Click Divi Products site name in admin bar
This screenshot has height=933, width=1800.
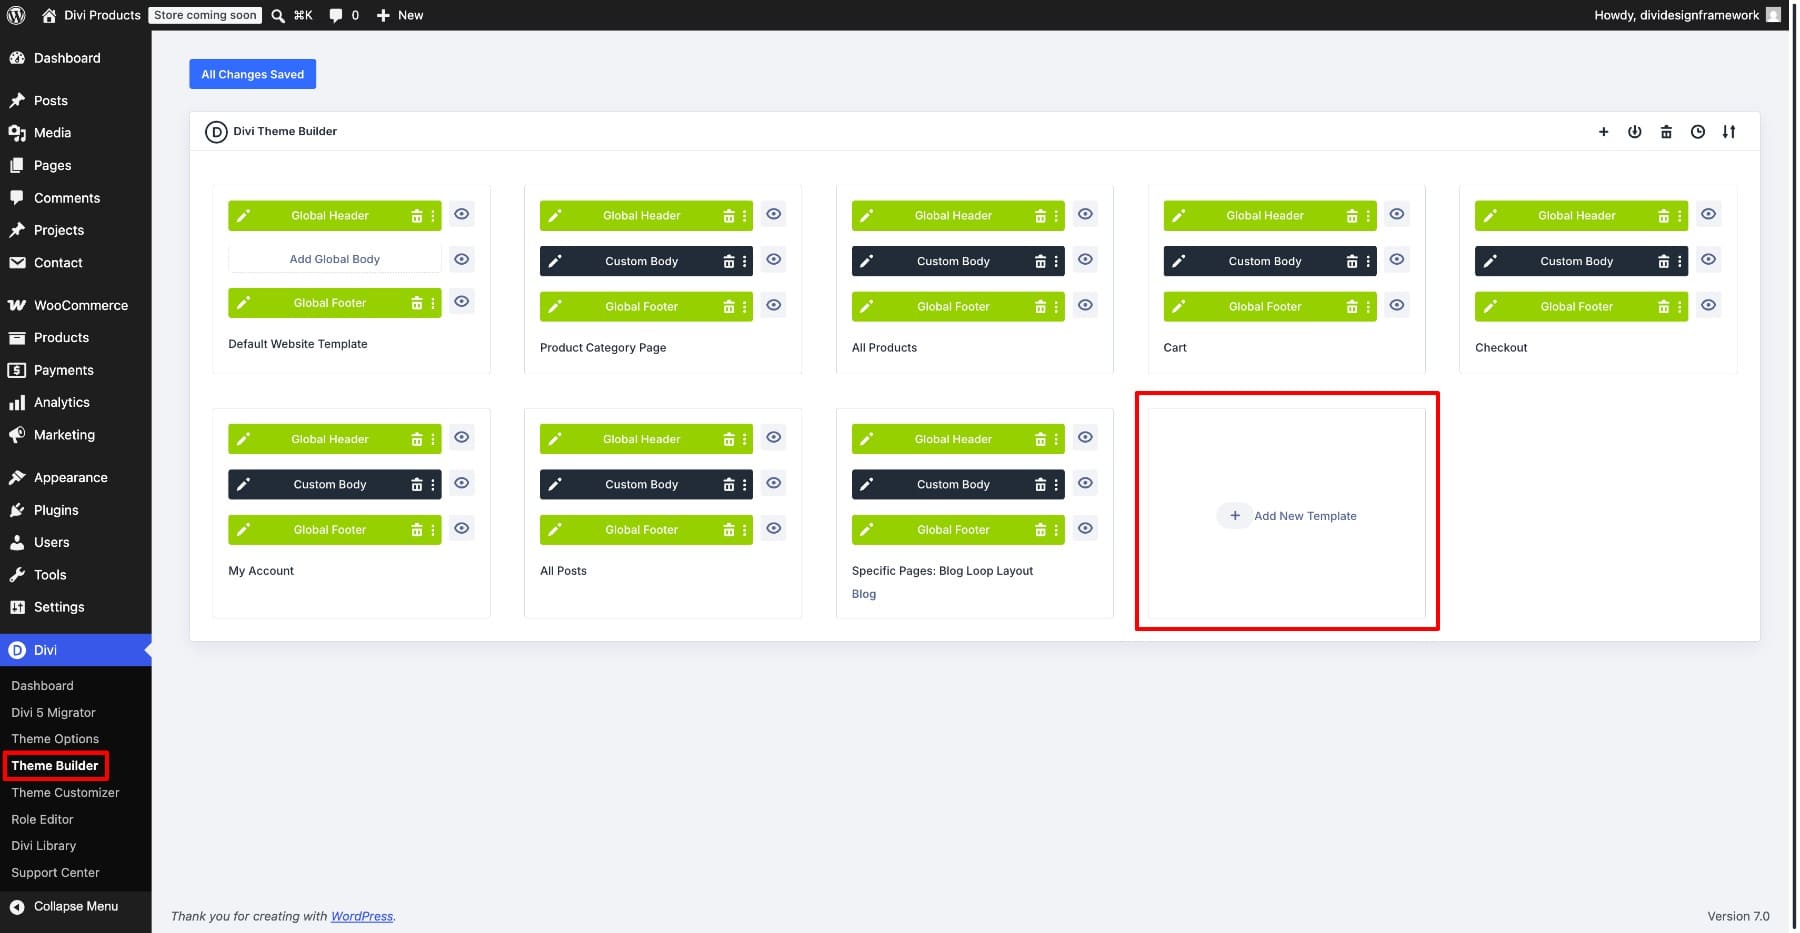91,15
